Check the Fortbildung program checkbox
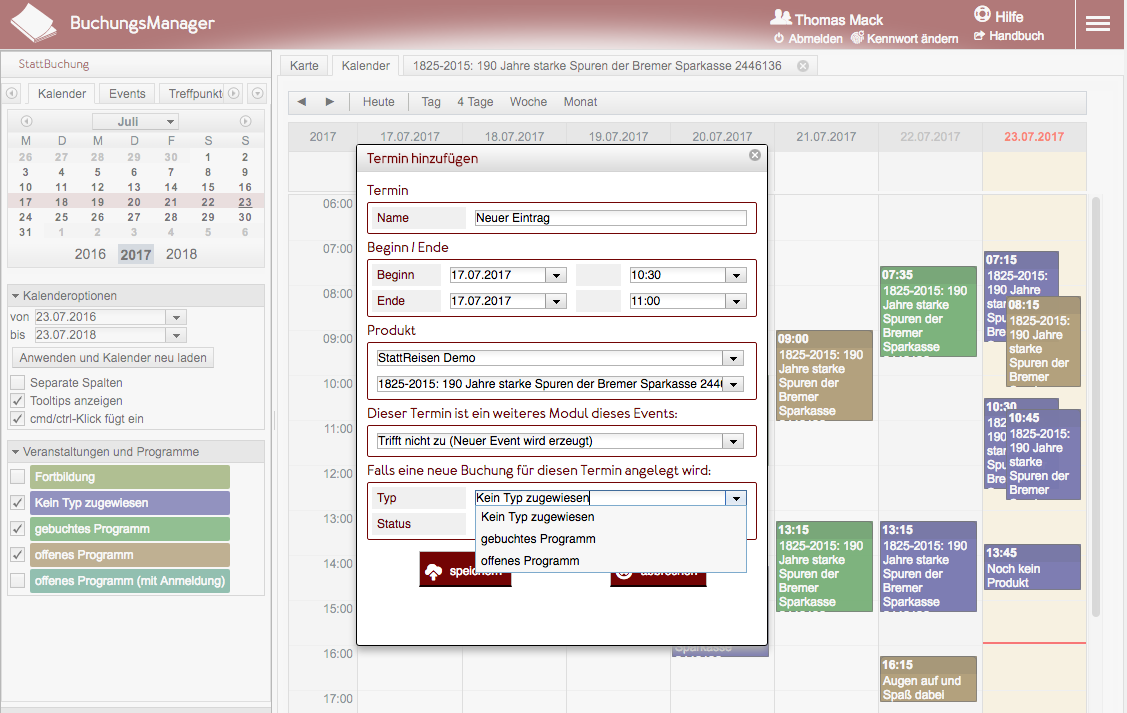The image size is (1127, 713). pos(18,477)
